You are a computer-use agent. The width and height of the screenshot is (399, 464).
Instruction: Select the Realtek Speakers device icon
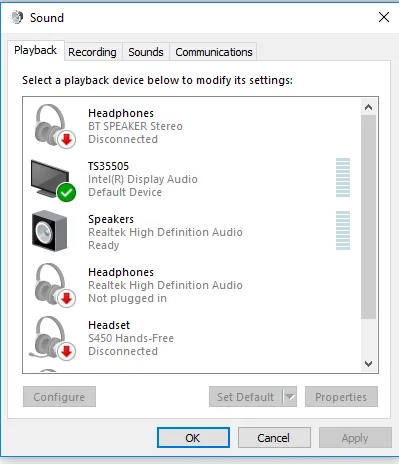tap(49, 231)
